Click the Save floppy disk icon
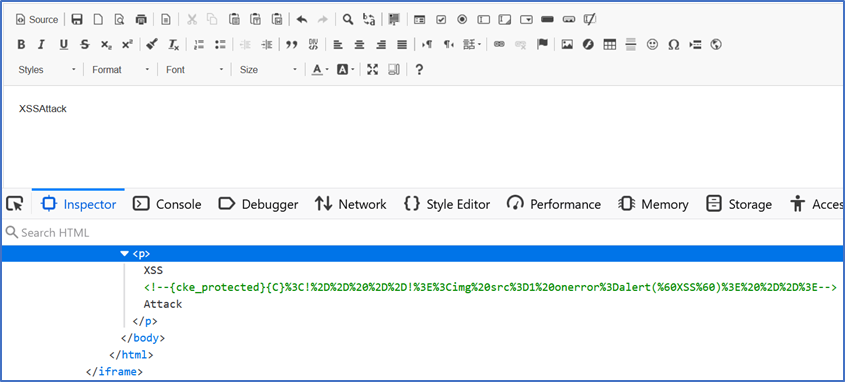Image resolution: width=845 pixels, height=382 pixels. click(77, 20)
